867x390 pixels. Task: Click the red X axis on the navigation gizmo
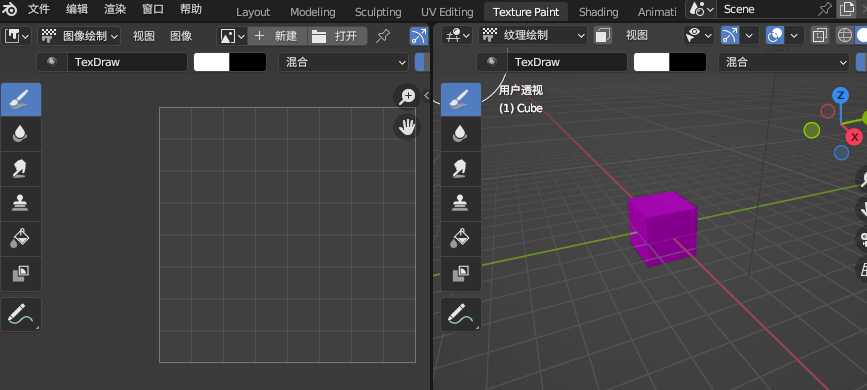pyautogui.click(x=854, y=137)
